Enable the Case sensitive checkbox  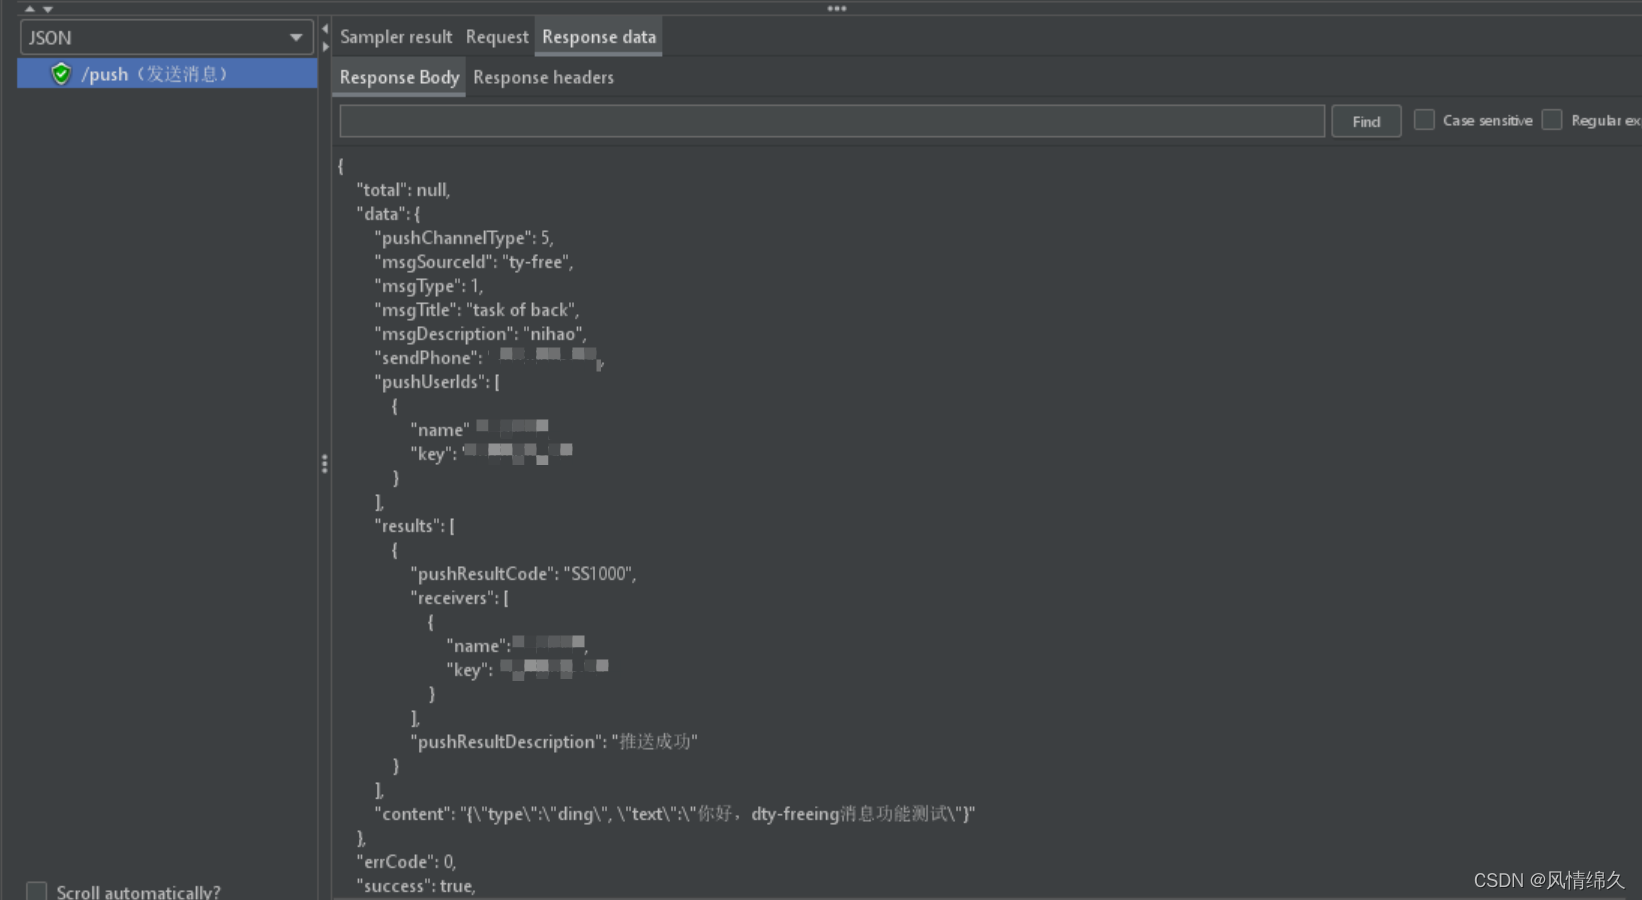click(x=1424, y=119)
